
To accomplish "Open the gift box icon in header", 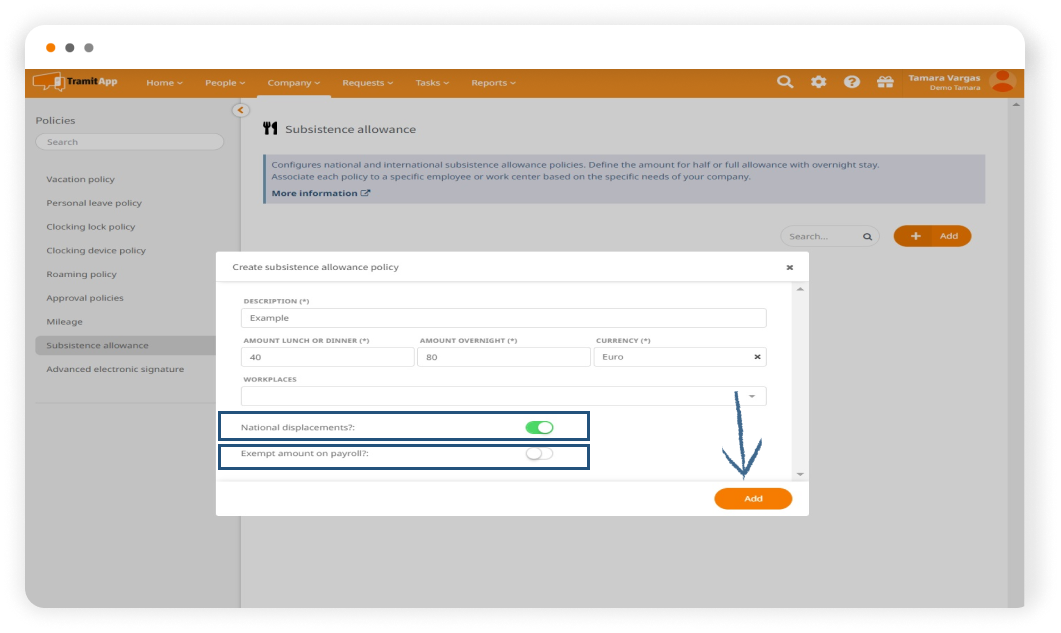I will [884, 82].
